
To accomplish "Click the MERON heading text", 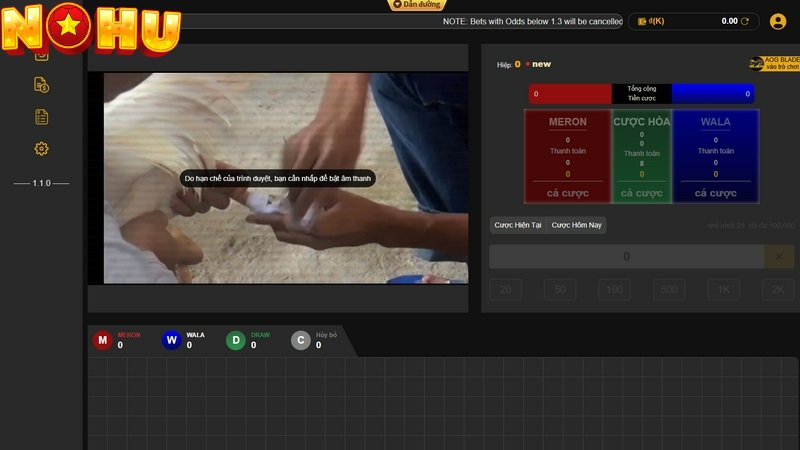I will click(567, 122).
